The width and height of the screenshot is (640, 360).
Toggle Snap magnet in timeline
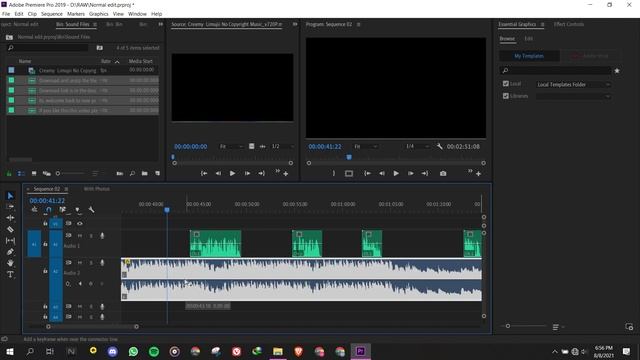[49, 210]
